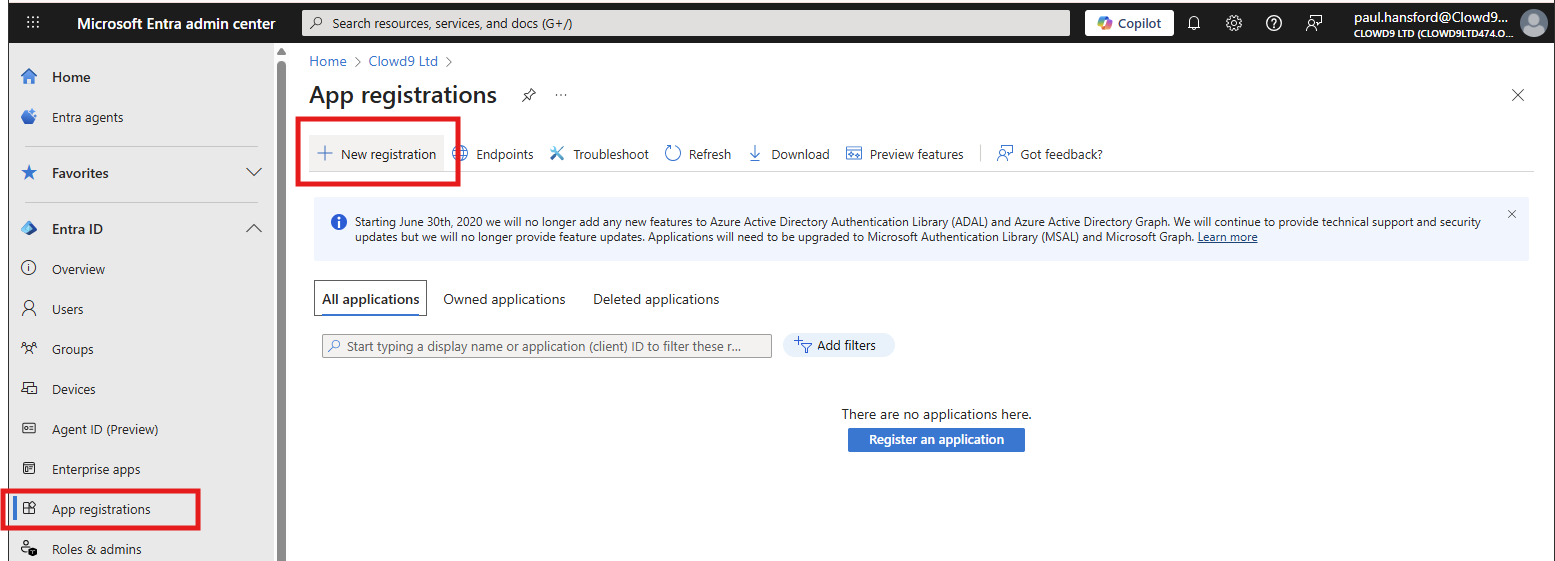The image size is (1555, 561).
Task: Click the feedback icon in header
Action: [1314, 23]
